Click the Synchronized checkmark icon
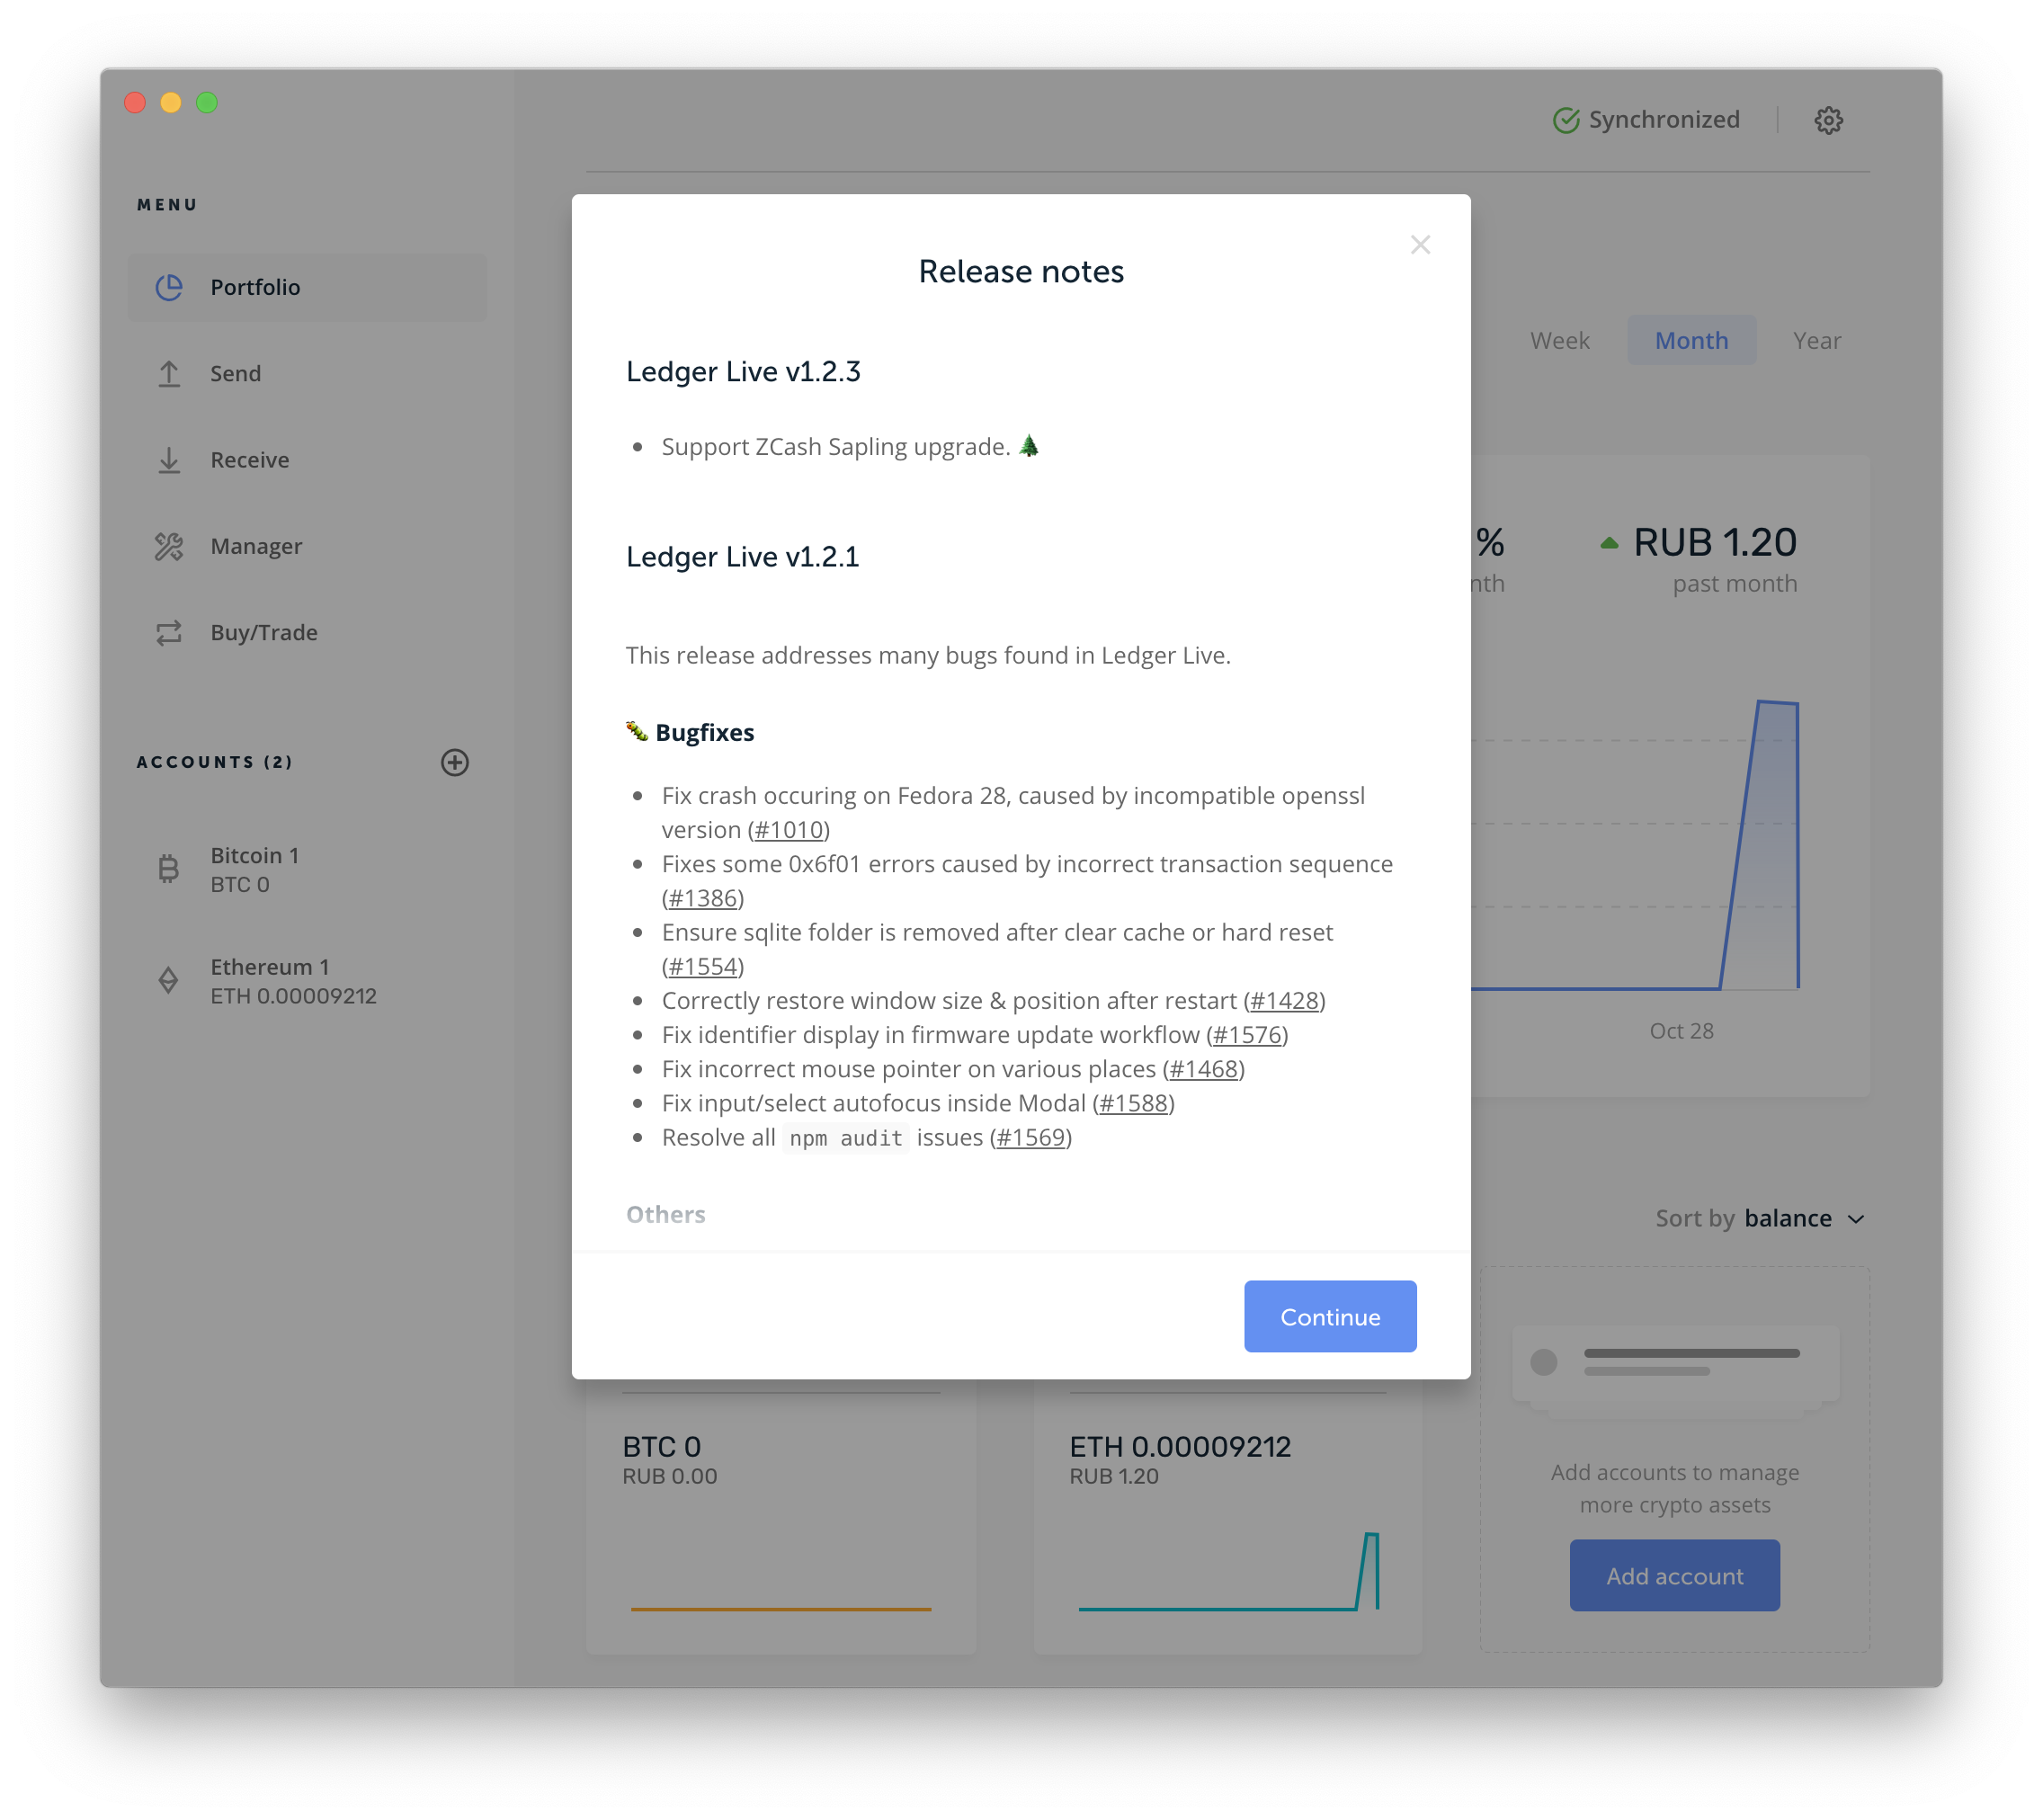This screenshot has width=2043, height=1820. [1566, 120]
